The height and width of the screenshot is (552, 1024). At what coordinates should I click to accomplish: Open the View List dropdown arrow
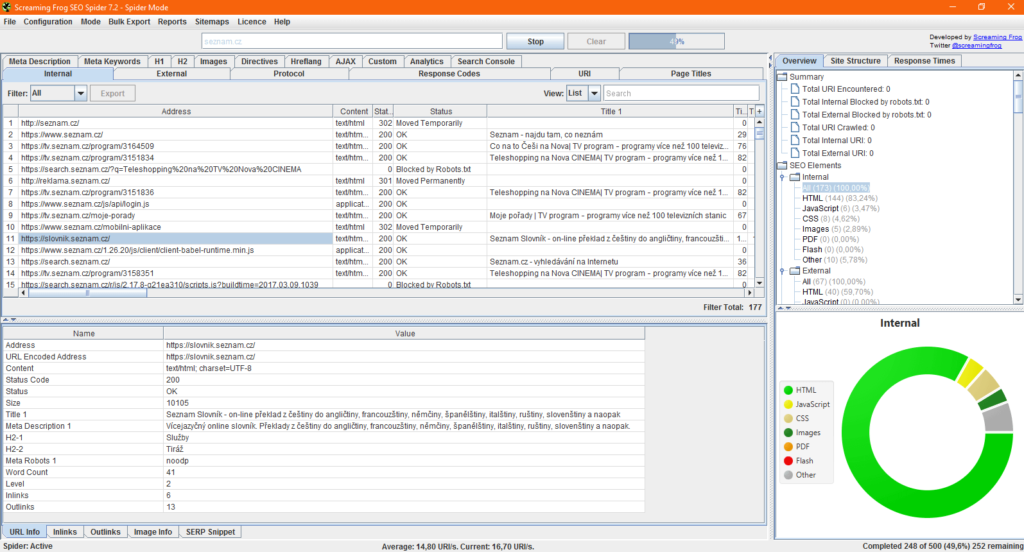[x=594, y=93]
